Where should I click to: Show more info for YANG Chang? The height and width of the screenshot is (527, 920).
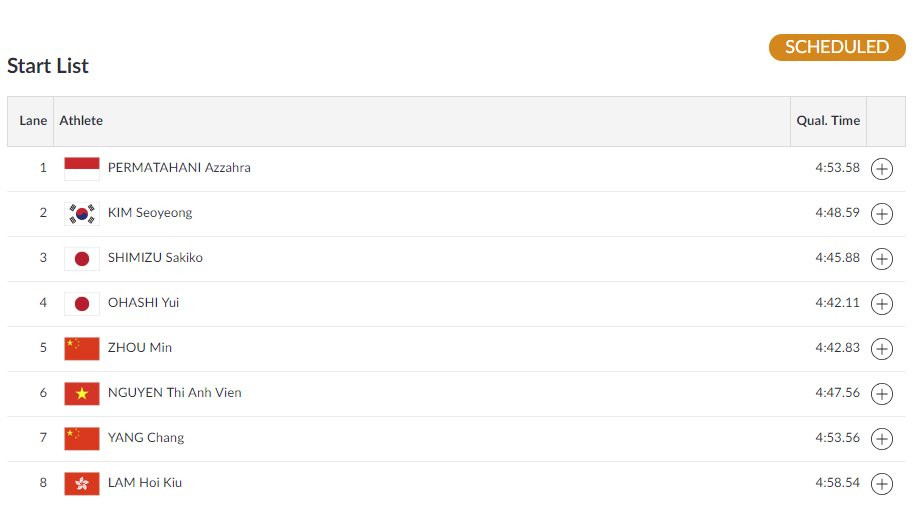881,439
